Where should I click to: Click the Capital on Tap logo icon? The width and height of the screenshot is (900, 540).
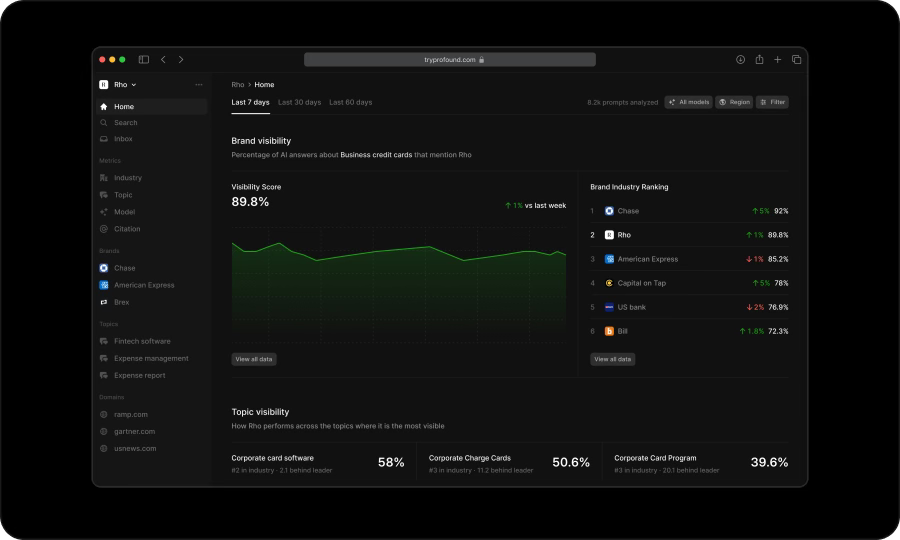point(609,283)
